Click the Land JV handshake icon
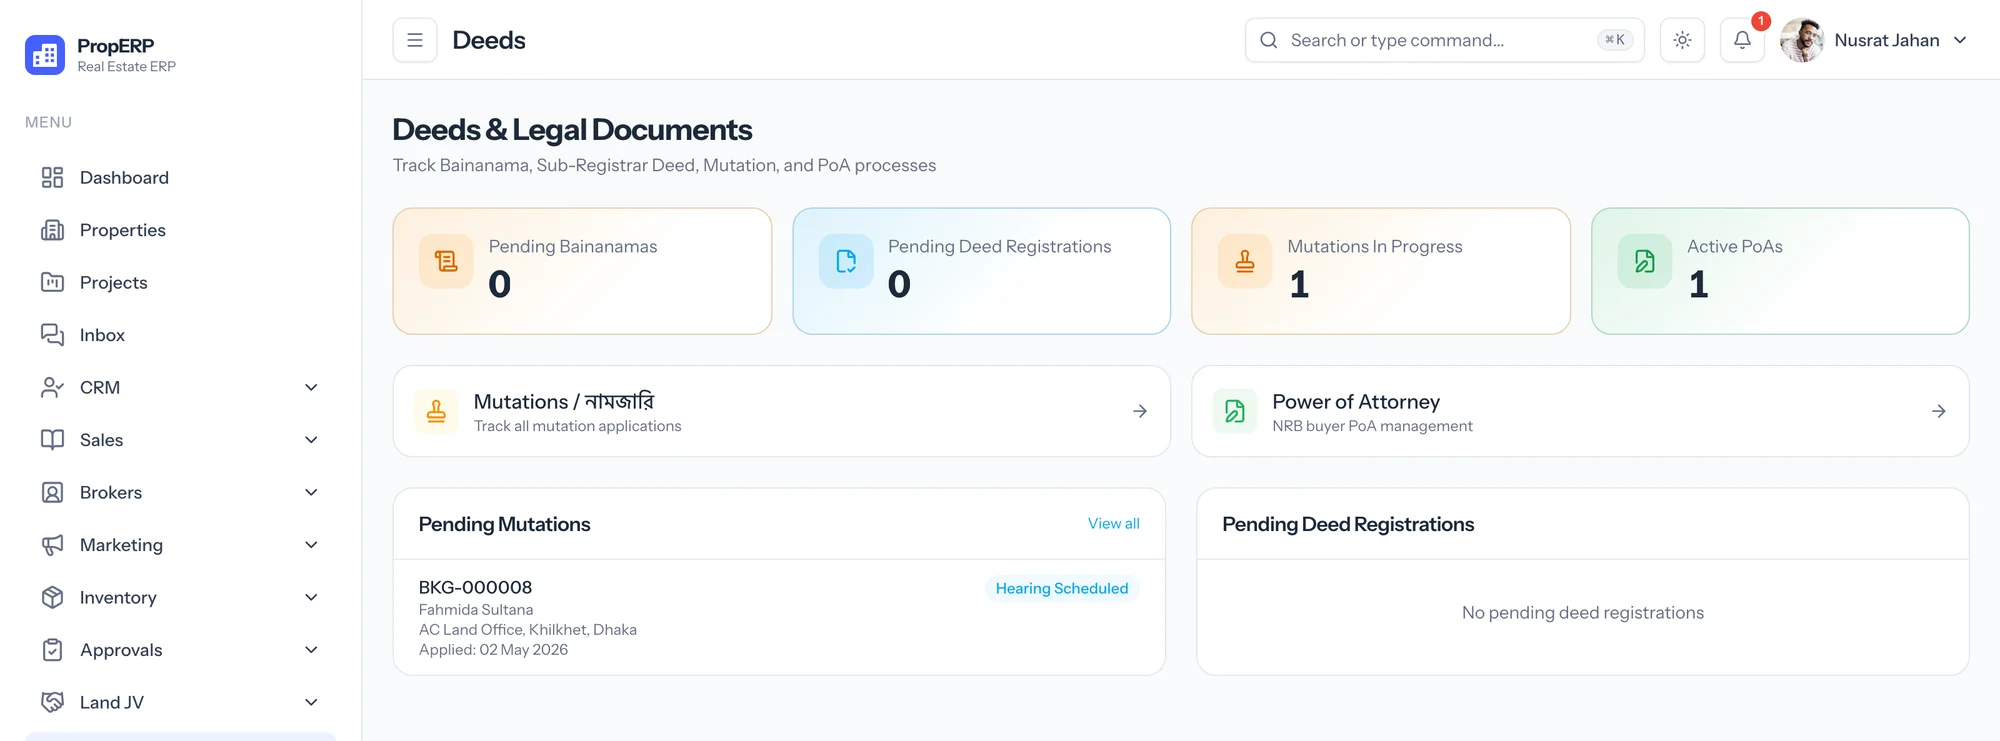Viewport: 2000px width, 741px height. pos(52,703)
